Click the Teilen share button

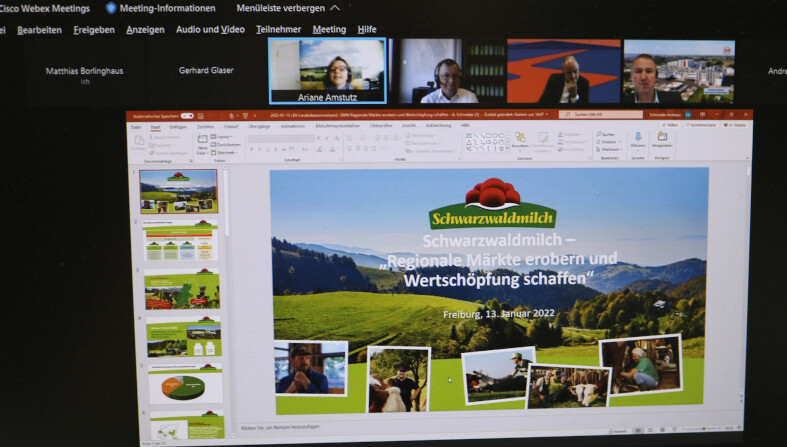[x=672, y=125]
